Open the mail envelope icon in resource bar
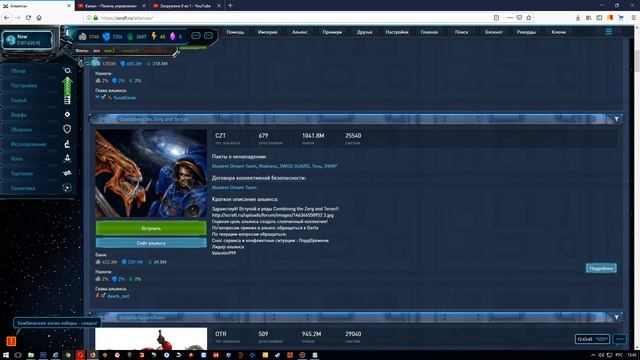 point(209,36)
